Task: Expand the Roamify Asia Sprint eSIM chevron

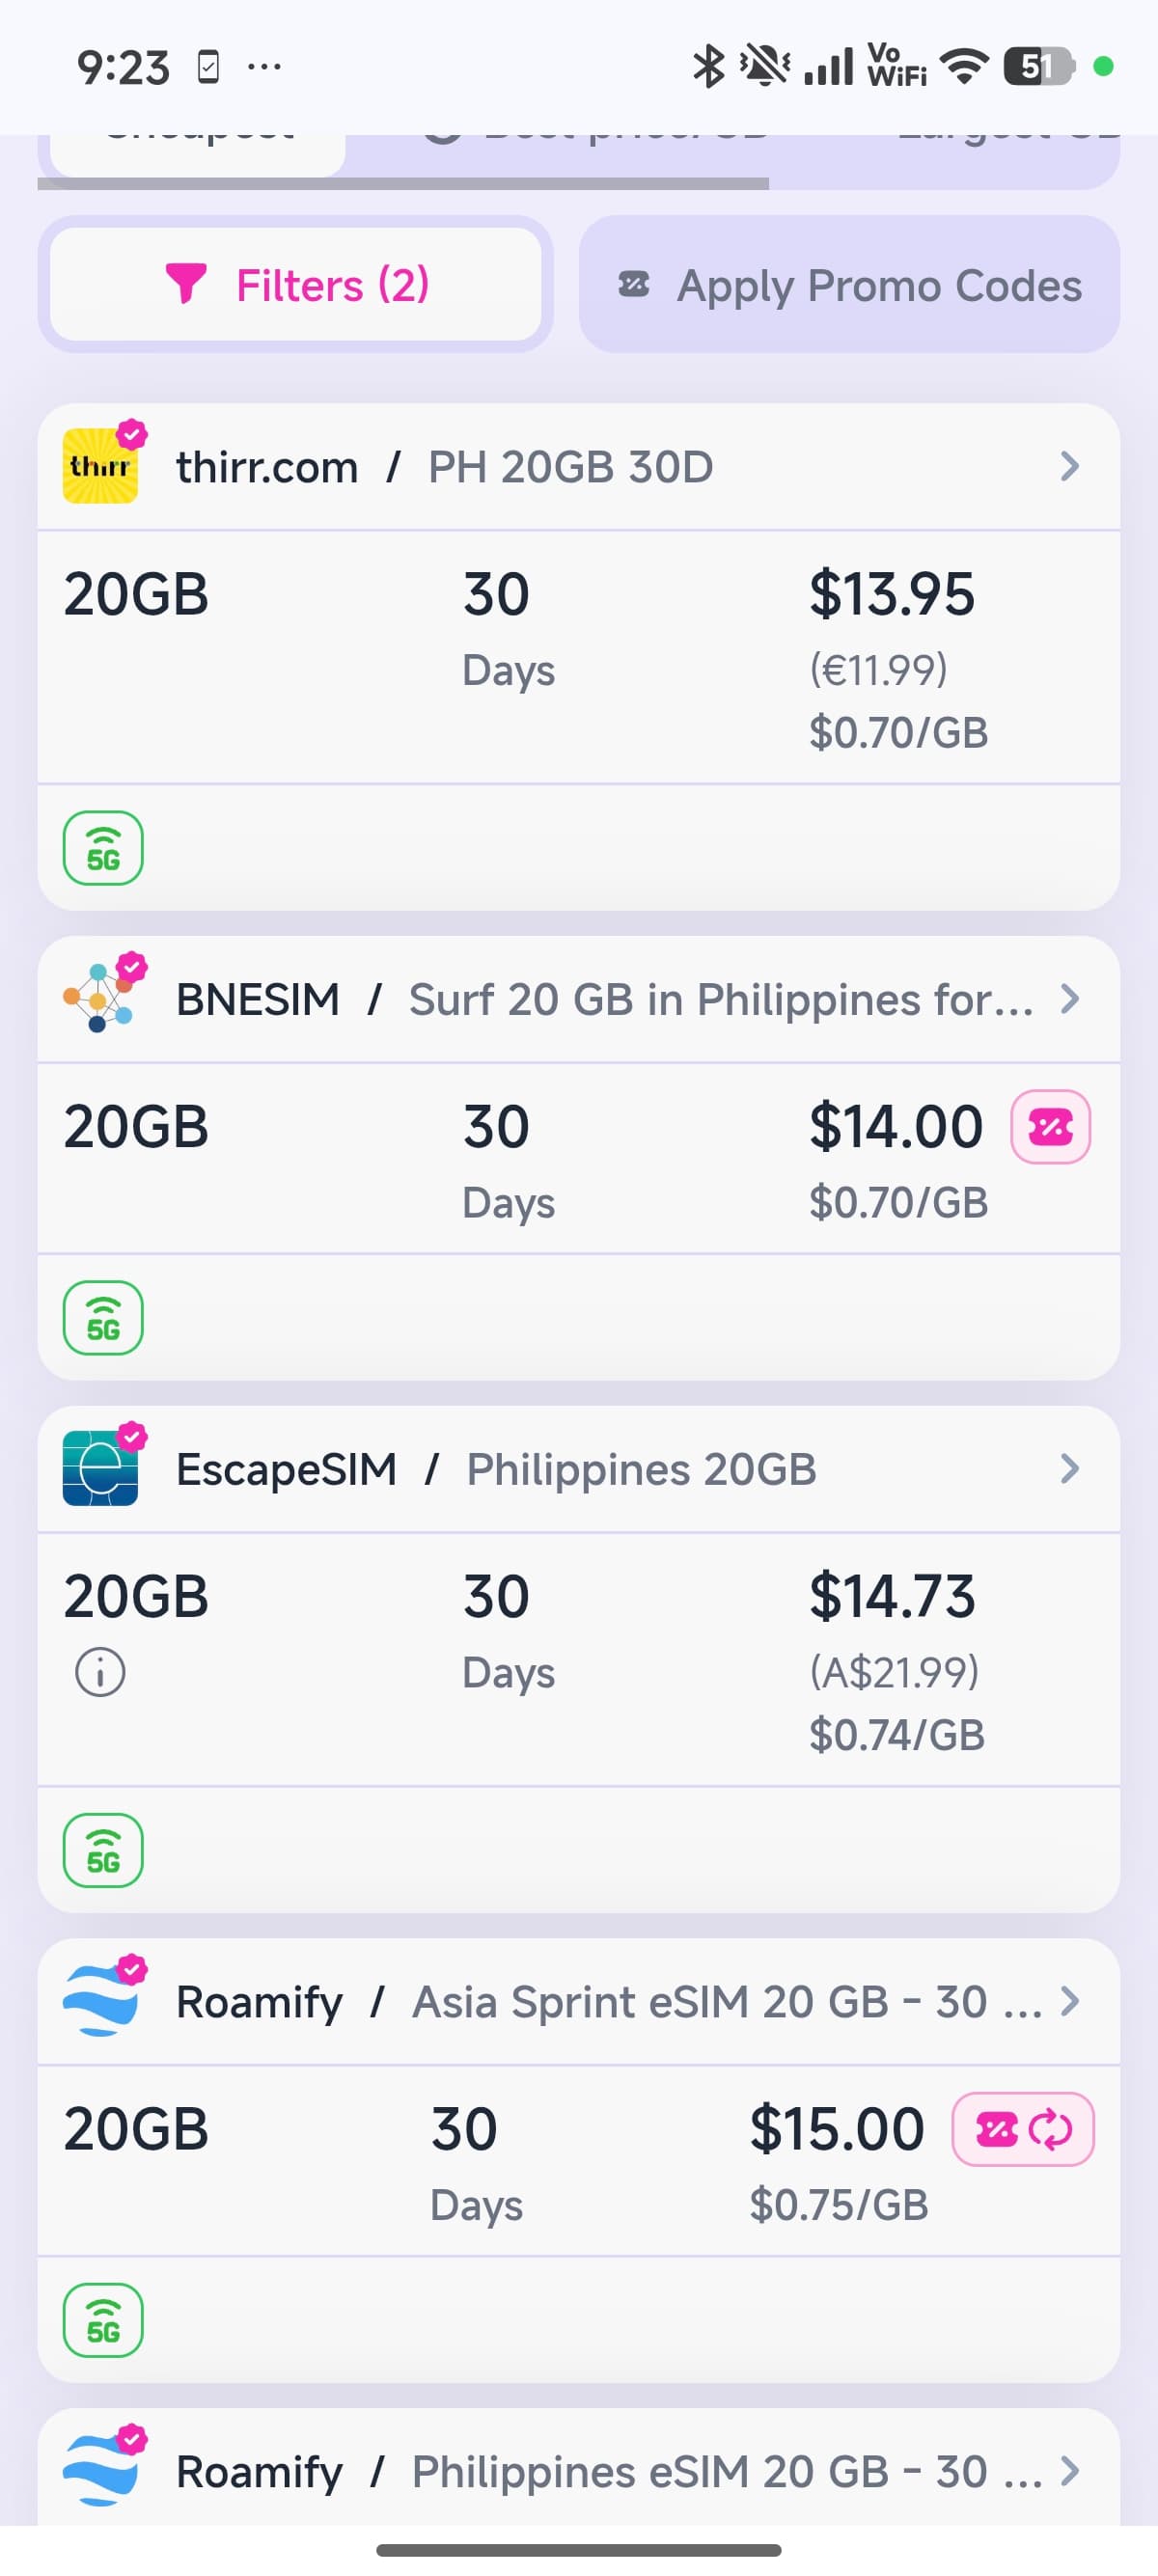Action: 1070,2001
